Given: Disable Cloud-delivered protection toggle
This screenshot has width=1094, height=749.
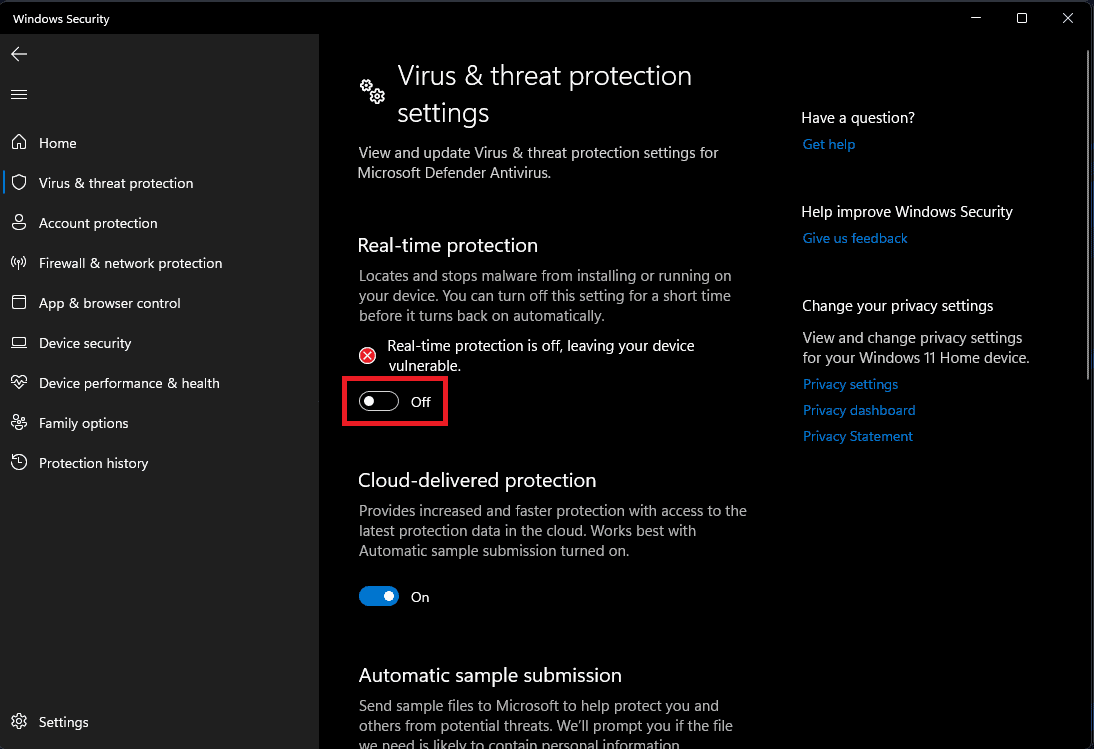Looking at the screenshot, I should point(379,597).
